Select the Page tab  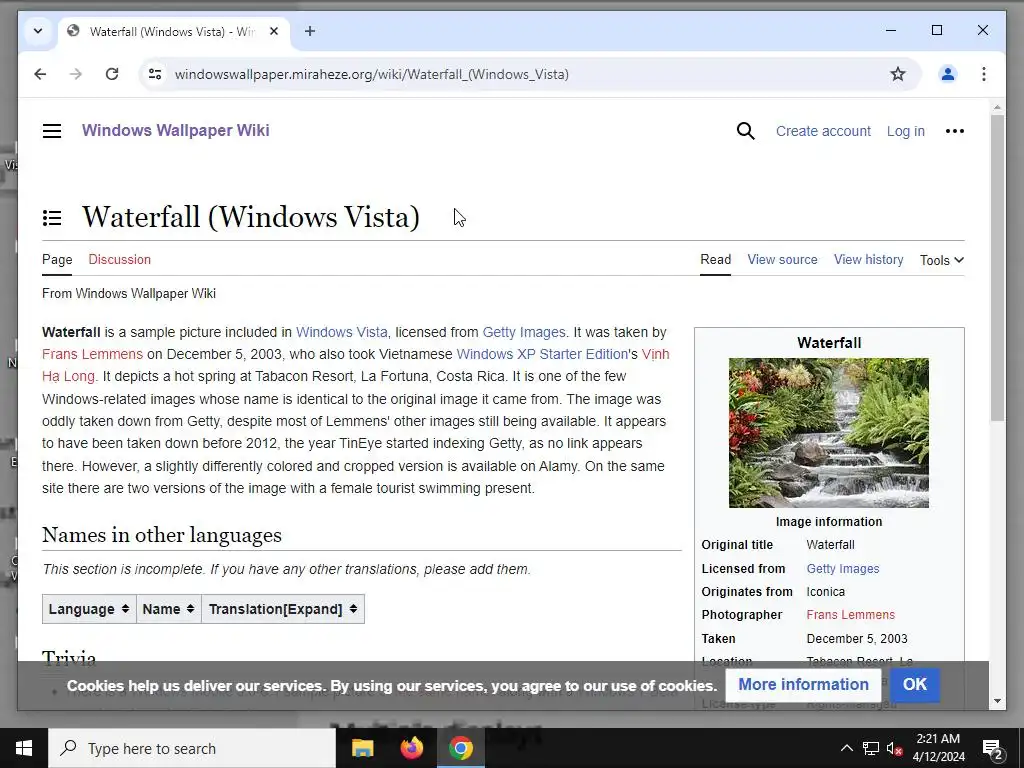click(x=57, y=259)
